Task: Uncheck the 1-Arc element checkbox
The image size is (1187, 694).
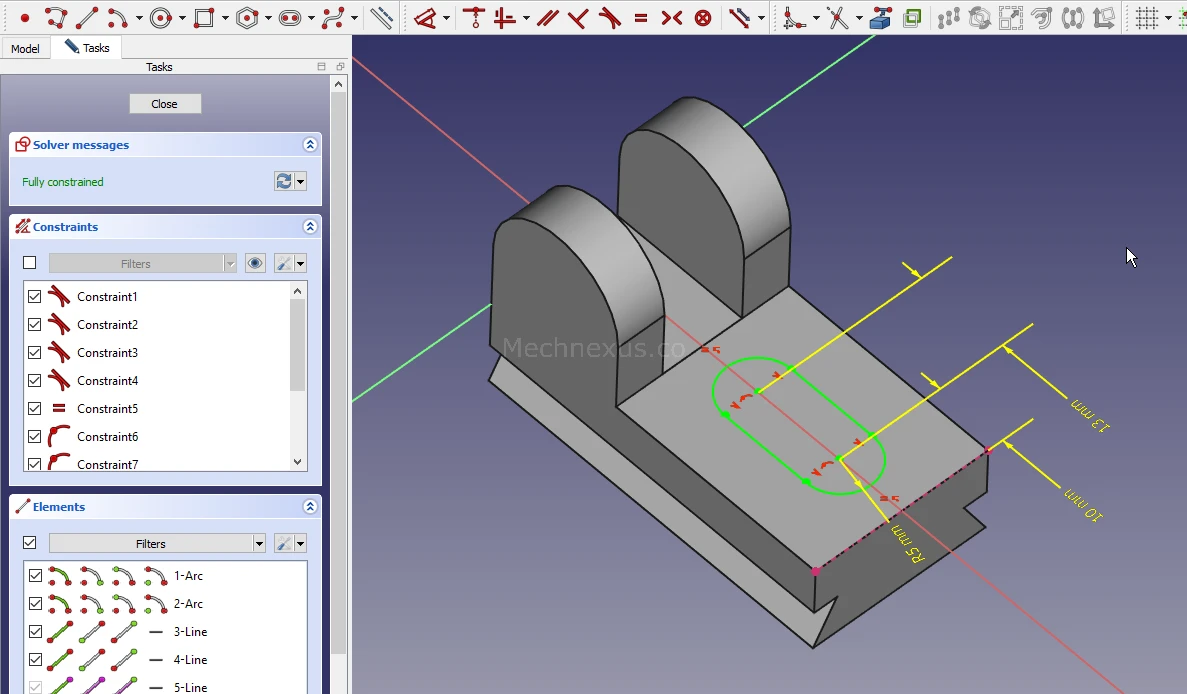Action: [x=36, y=576]
